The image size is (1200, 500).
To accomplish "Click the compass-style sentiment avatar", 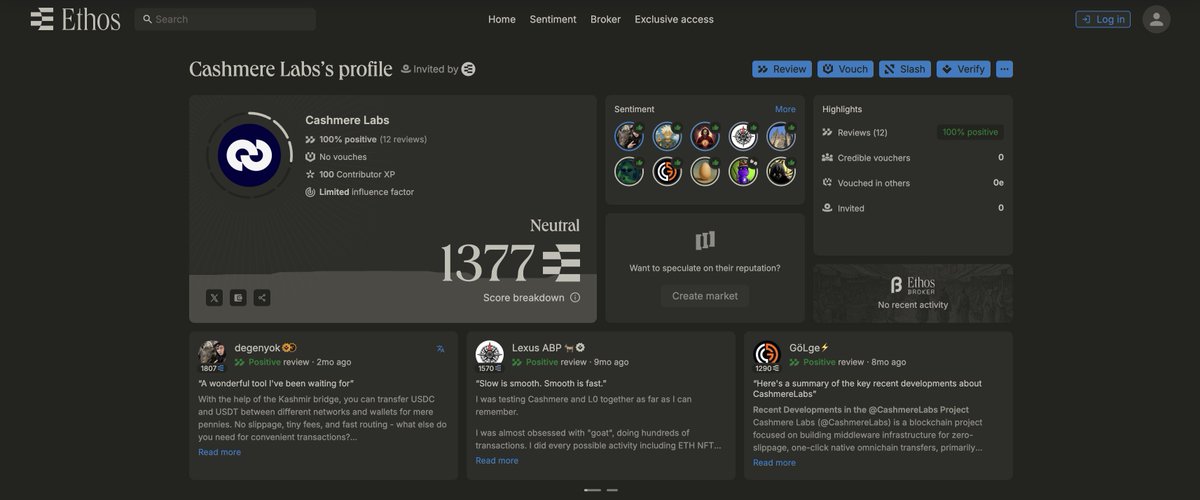I will tap(743, 136).
